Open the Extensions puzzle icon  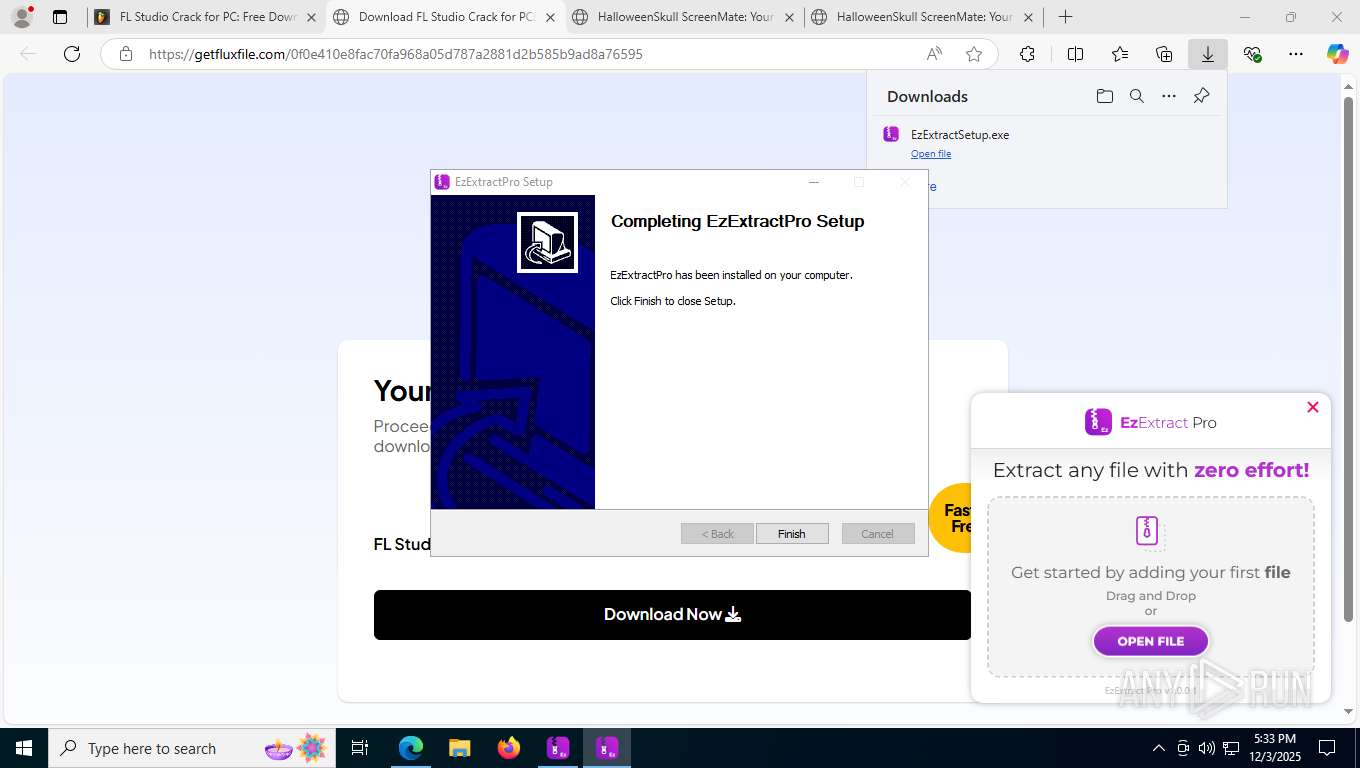pos(1027,54)
